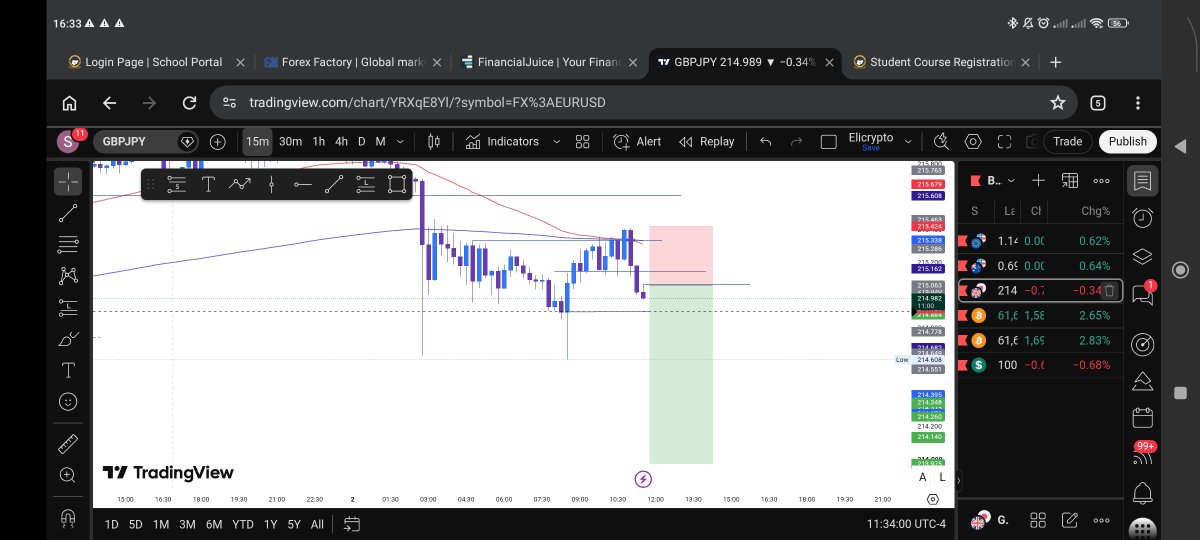Toggle auto scale A button
Screen dimensions: 1200x540
click(x=922, y=478)
